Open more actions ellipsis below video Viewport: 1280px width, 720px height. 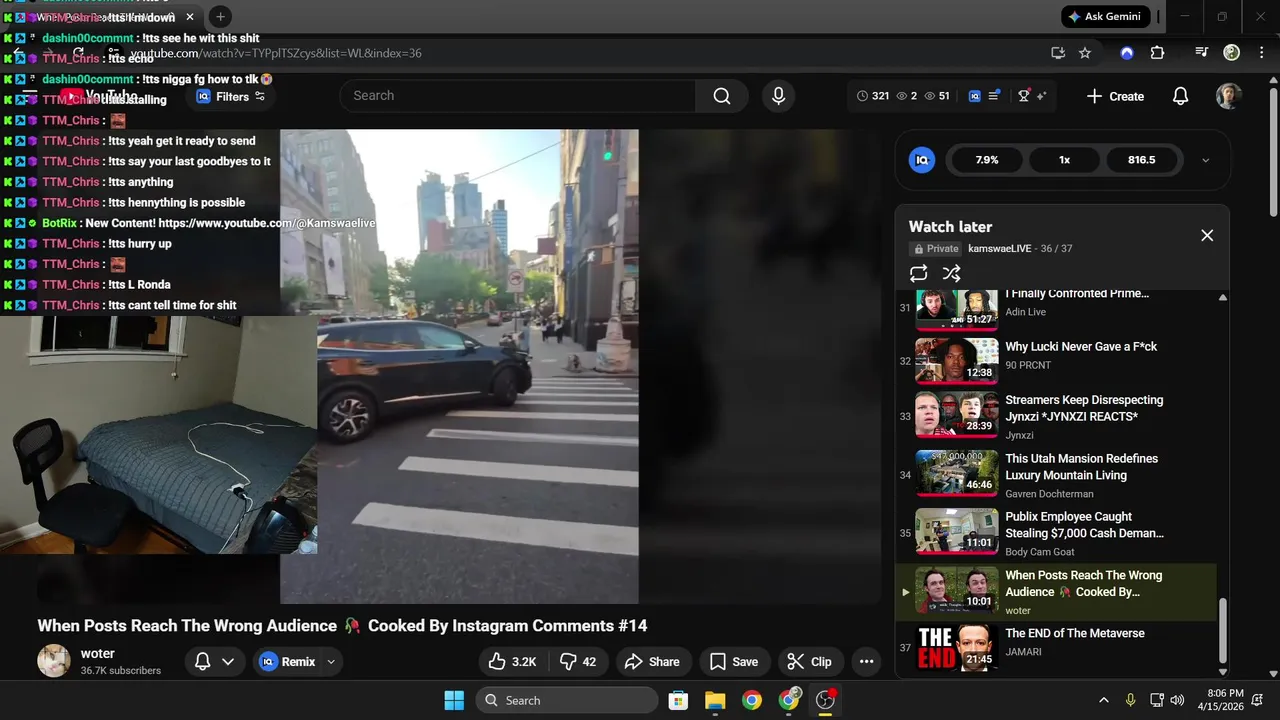[866, 661]
